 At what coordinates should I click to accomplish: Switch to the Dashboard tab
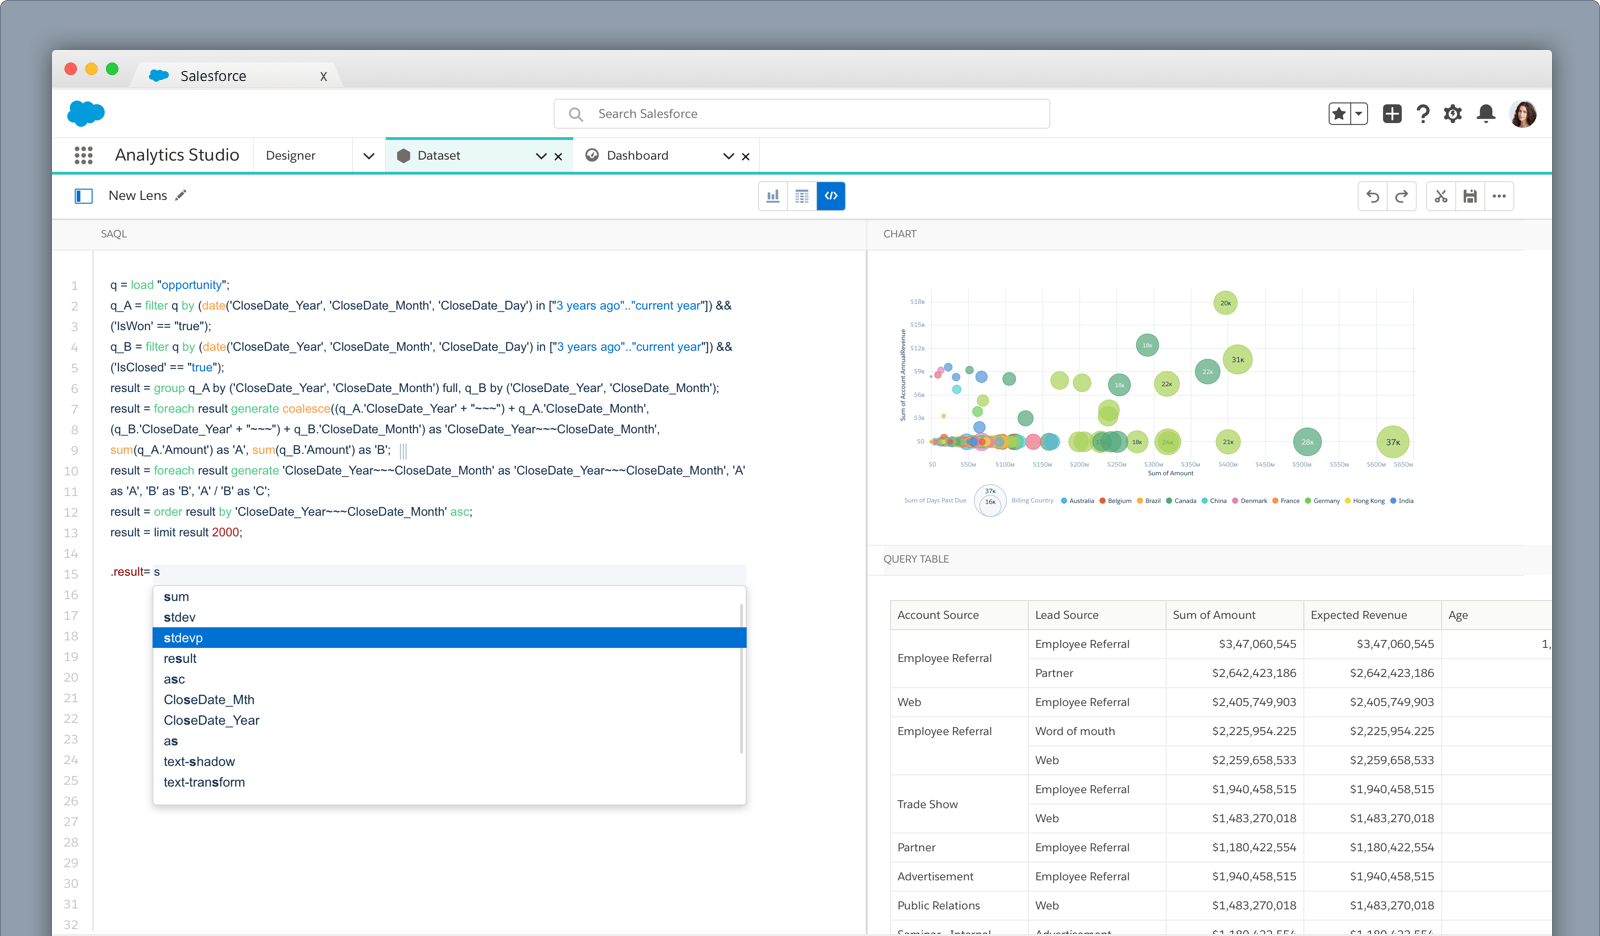click(637, 155)
